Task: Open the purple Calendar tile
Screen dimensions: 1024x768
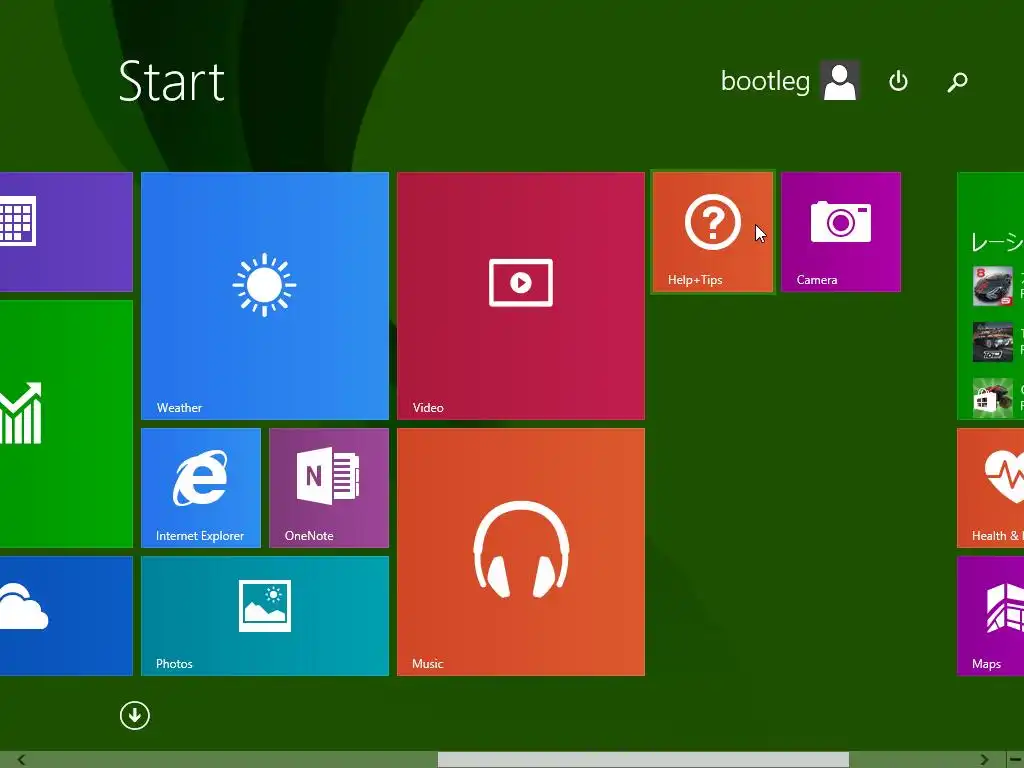Action: pyautogui.click(x=66, y=232)
